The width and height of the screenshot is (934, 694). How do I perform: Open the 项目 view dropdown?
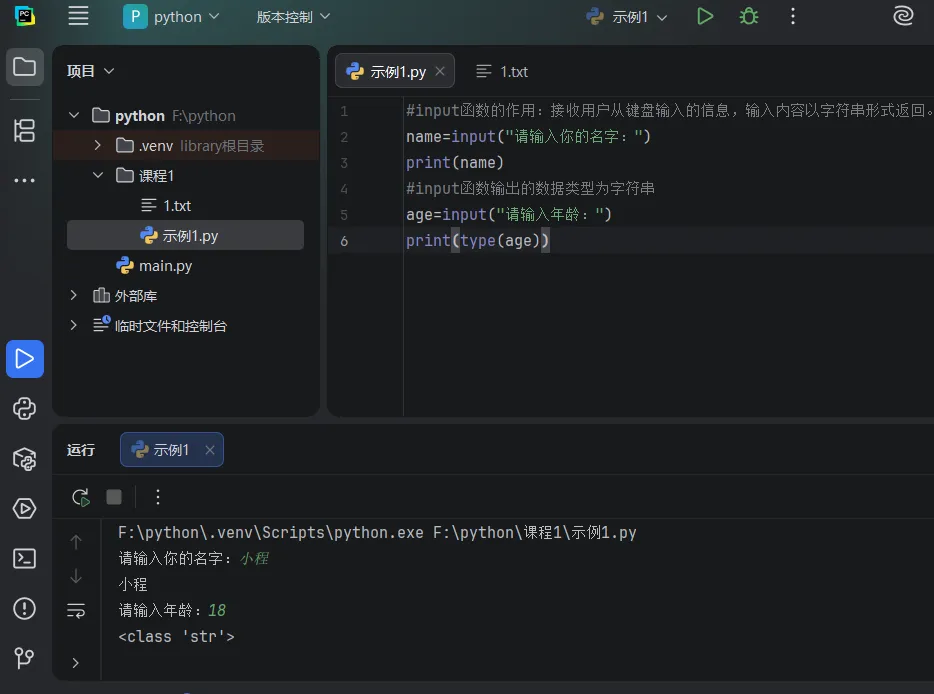coord(90,71)
